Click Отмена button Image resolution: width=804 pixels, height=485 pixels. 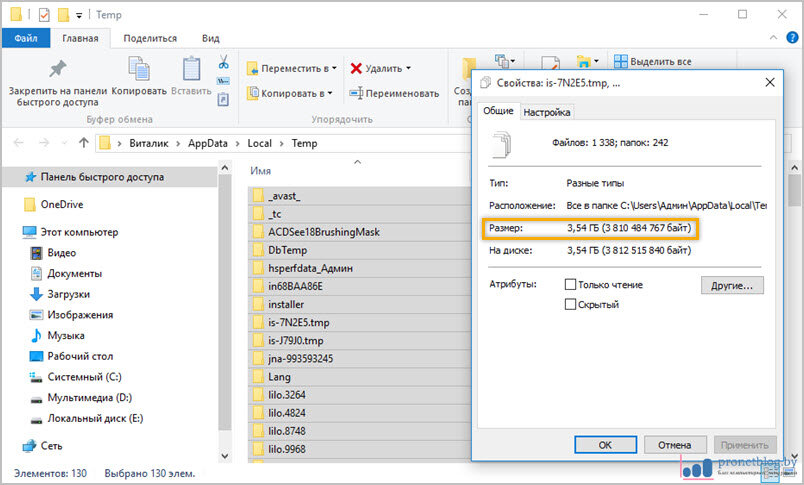[x=675, y=445]
